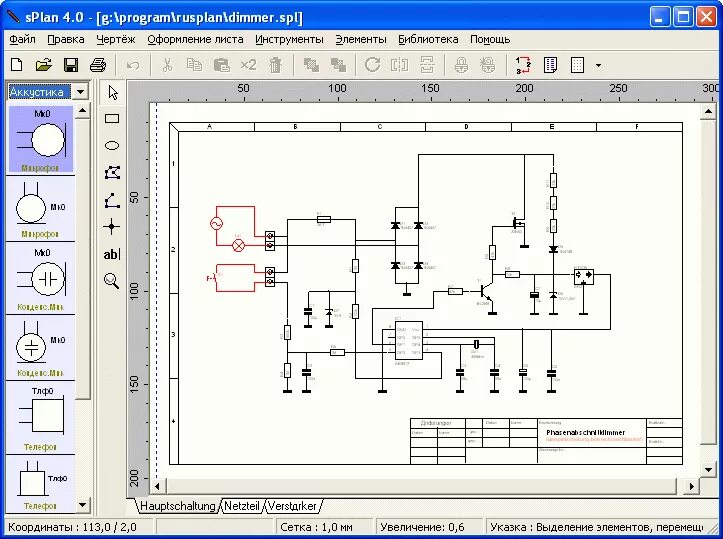This screenshot has height=539, width=723.
Task: Open the Библиотека menu
Action: [x=428, y=39]
